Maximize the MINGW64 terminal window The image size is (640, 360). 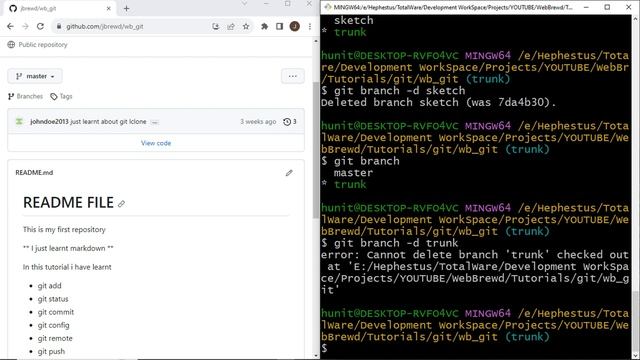tap(607, 7)
